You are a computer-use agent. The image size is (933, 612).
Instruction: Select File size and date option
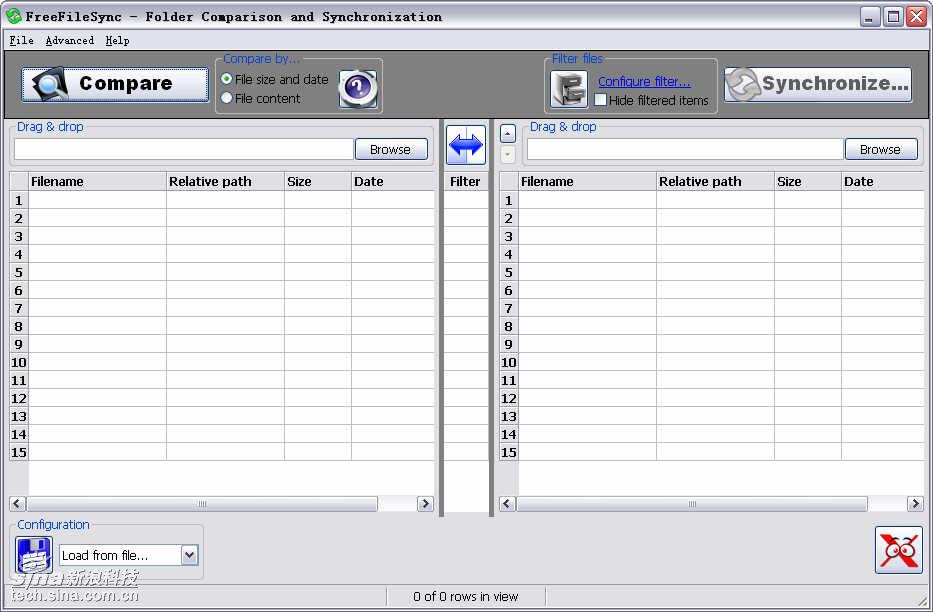274,79
